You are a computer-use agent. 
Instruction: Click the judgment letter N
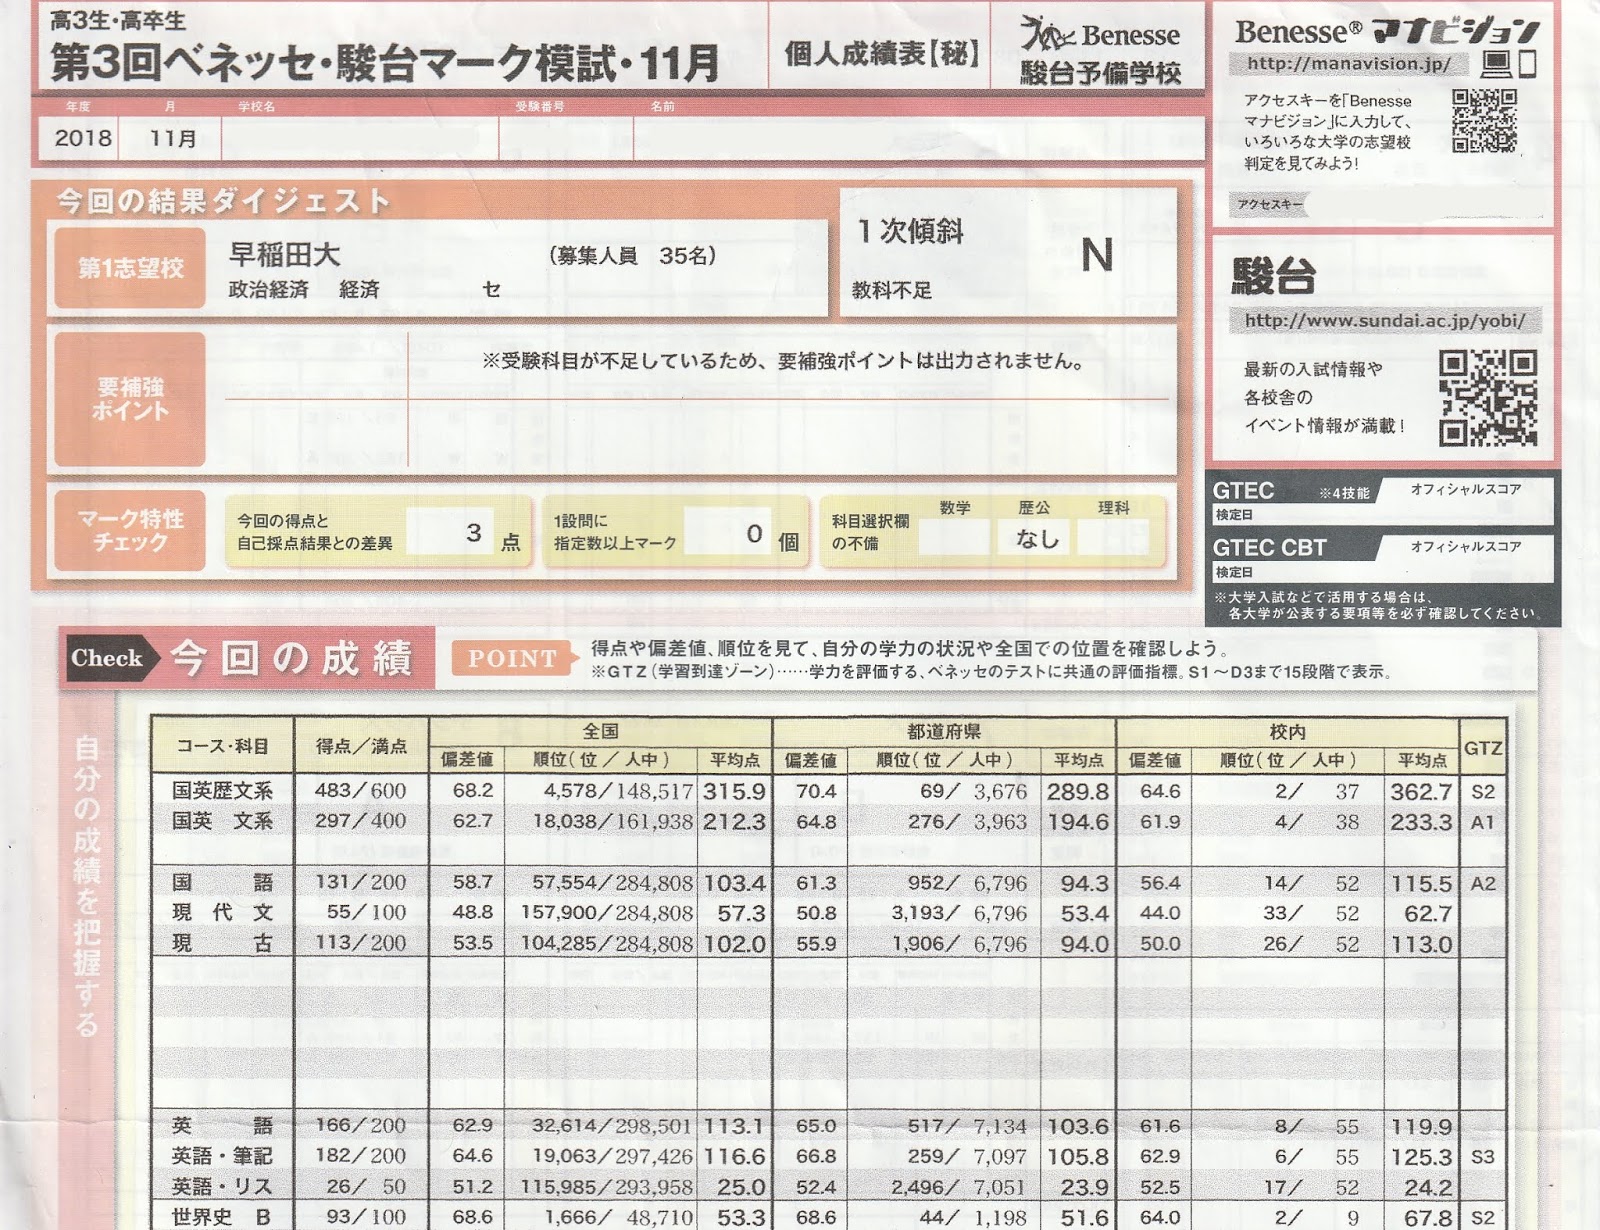pyautogui.click(x=1097, y=255)
